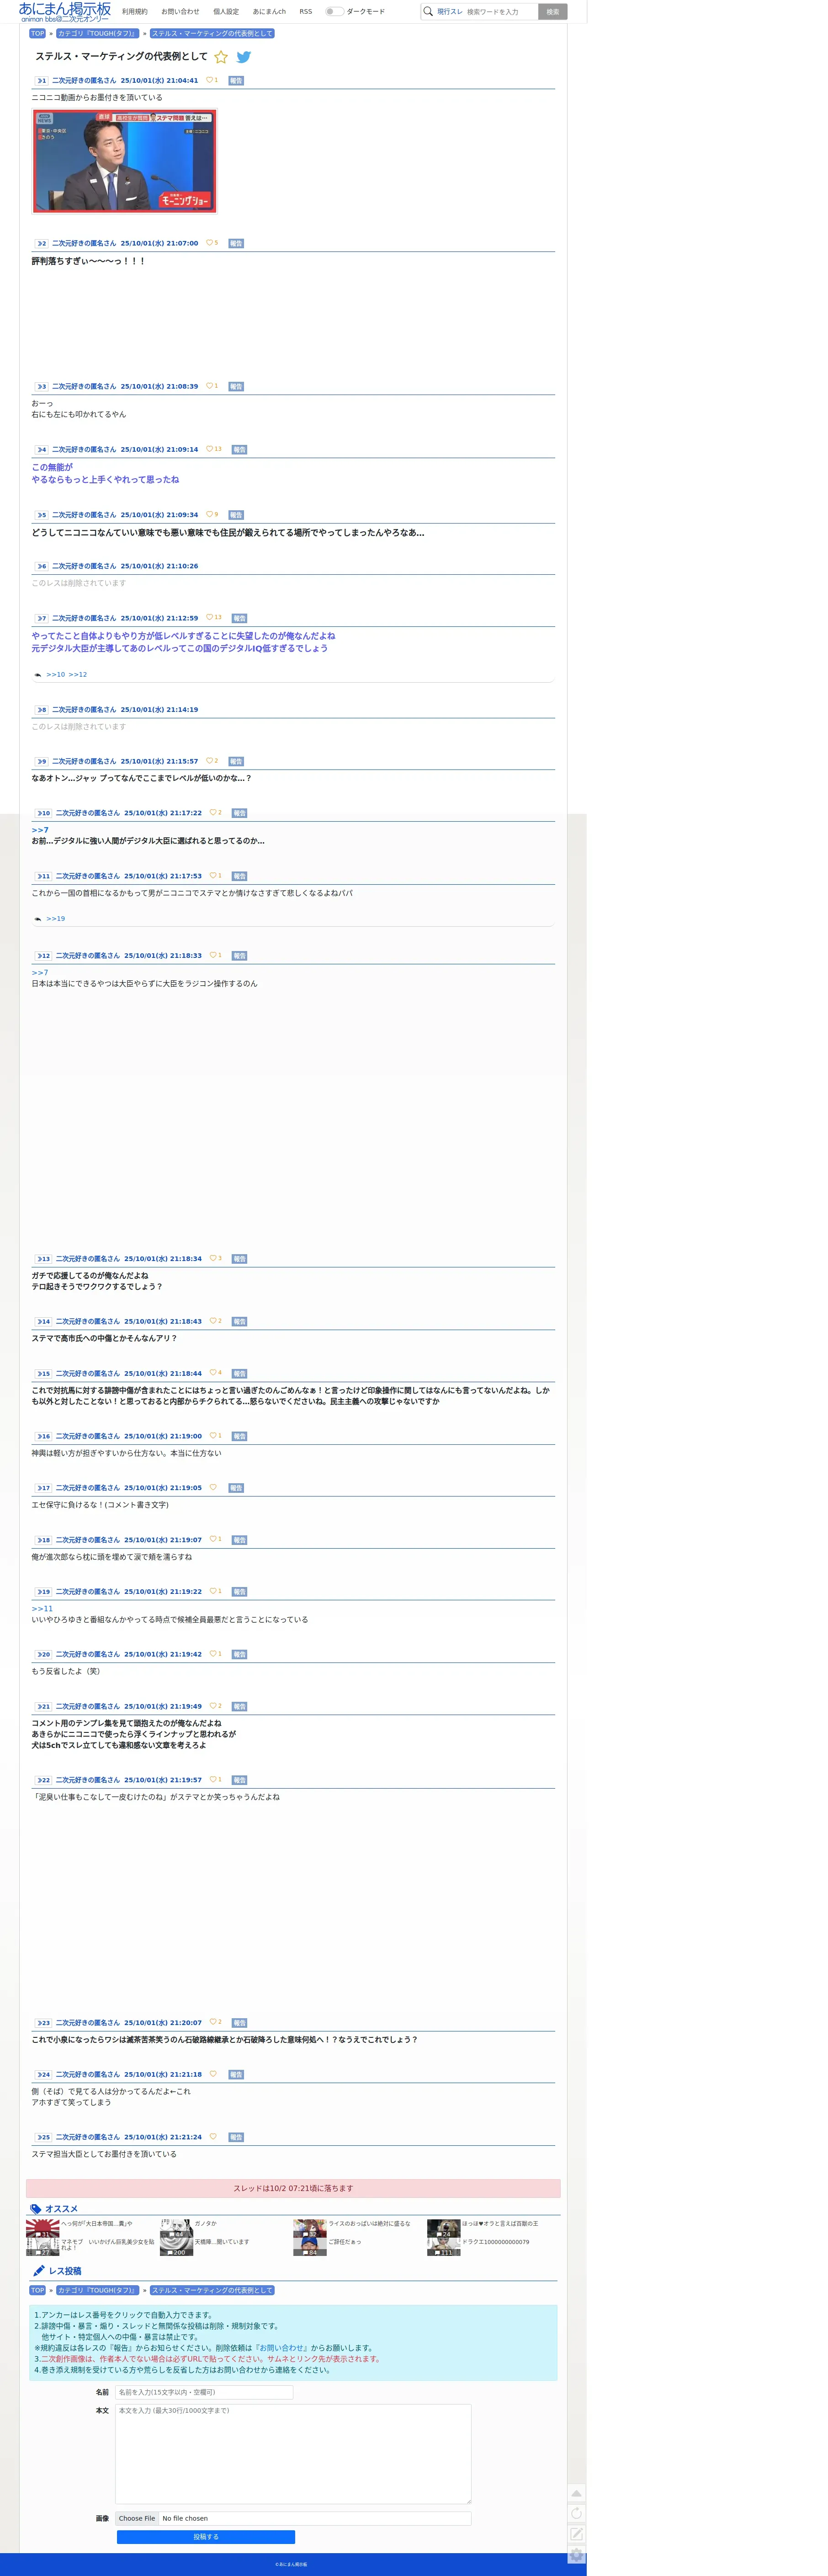Screen dimensions: 828x2576
Task: Share the thread via the Twitter bird icon
Action: [x=244, y=57]
